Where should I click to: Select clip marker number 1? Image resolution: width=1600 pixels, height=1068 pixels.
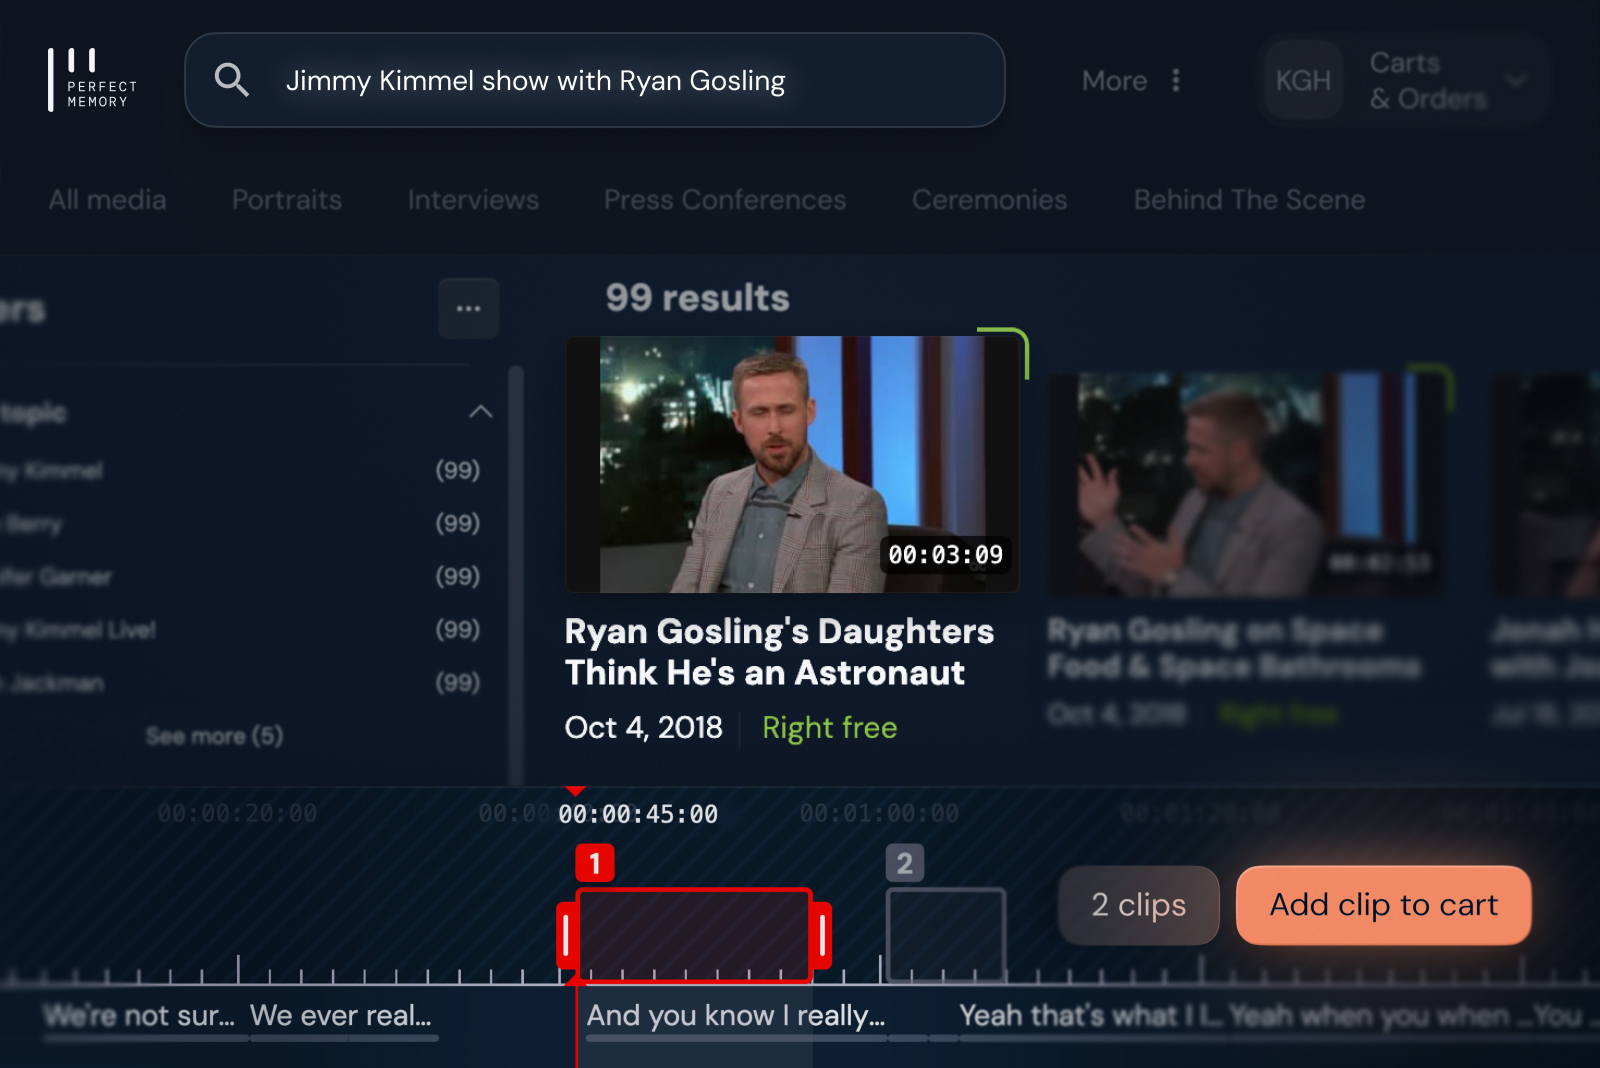[x=595, y=863]
